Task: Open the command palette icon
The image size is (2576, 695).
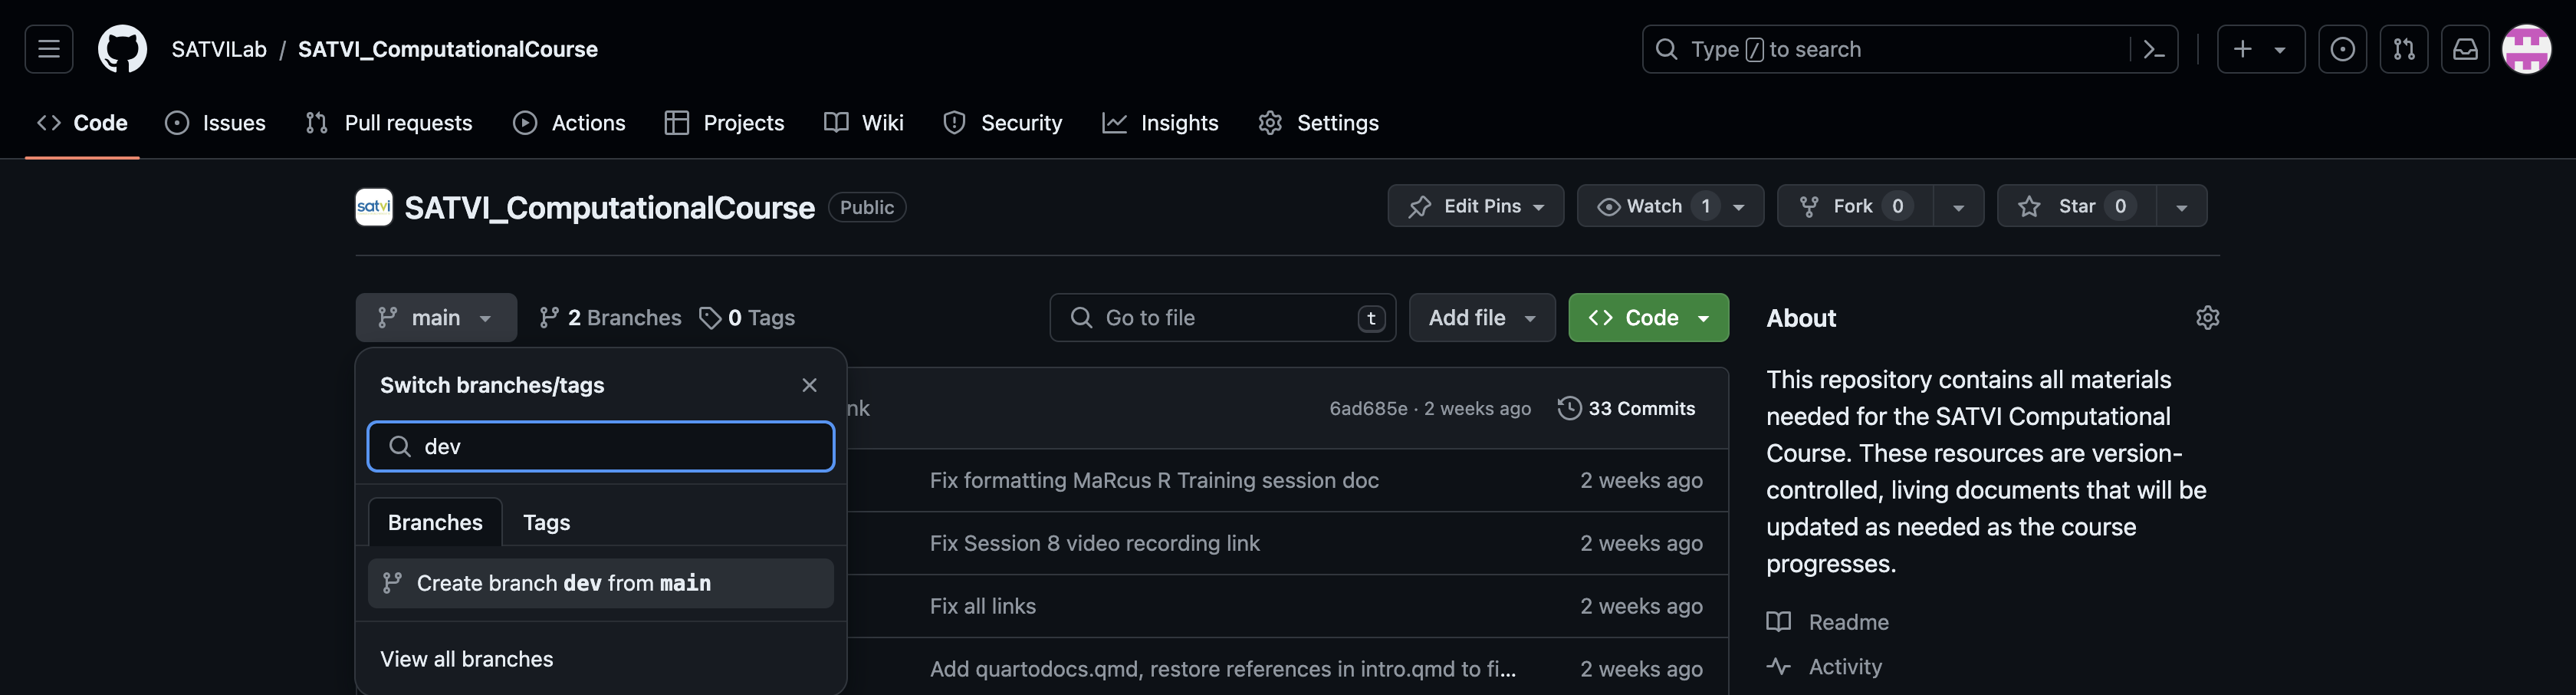Action: [x=2153, y=49]
